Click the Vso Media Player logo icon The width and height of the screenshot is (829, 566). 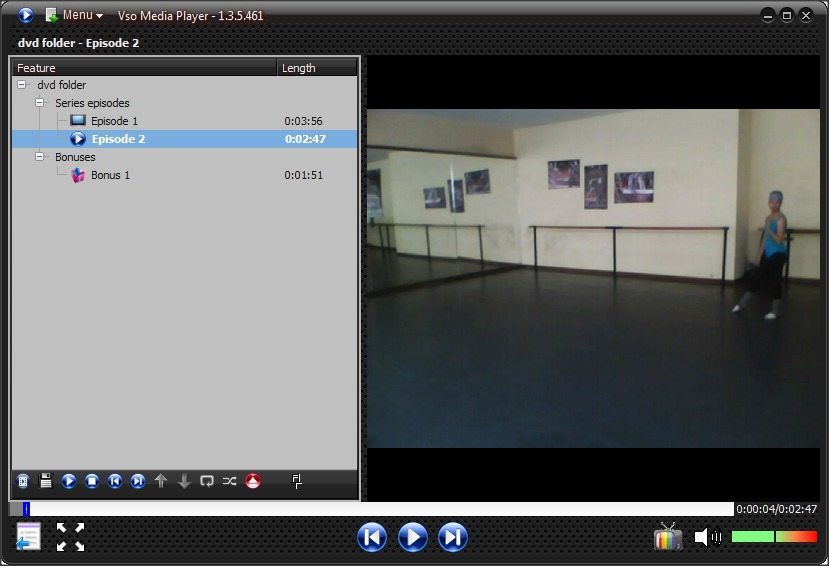click(25, 15)
